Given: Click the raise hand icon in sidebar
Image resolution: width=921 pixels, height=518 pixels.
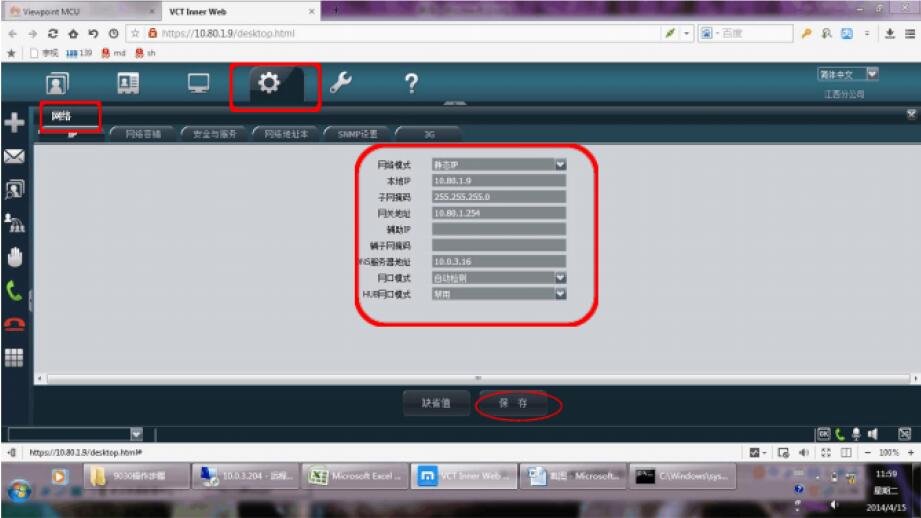Looking at the screenshot, I should point(15,255).
